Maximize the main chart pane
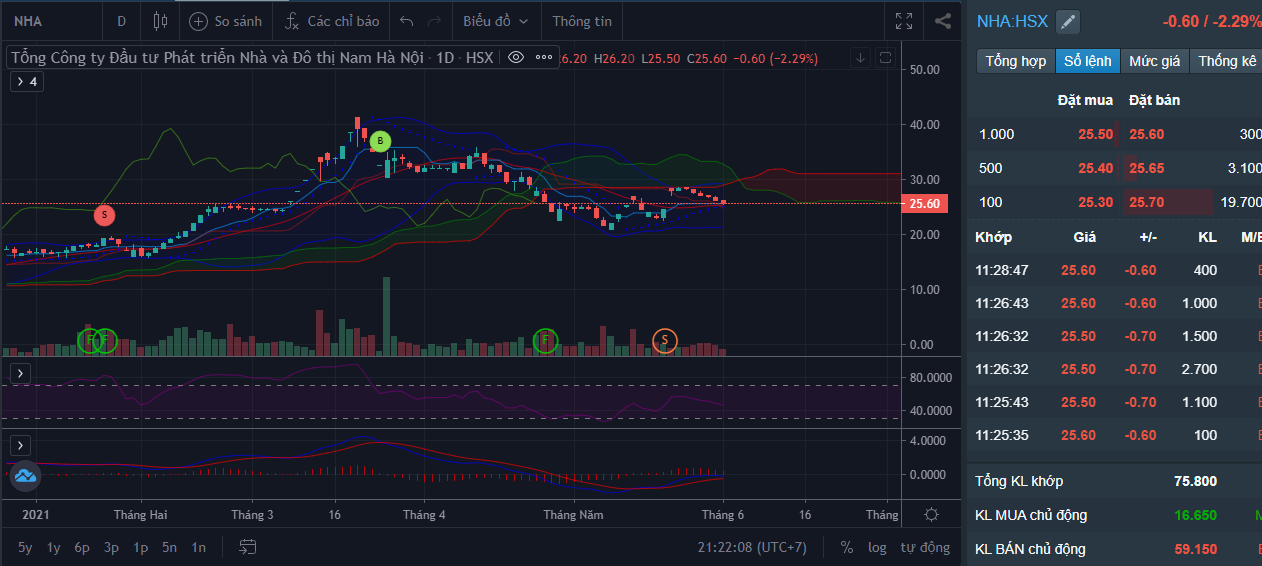The width and height of the screenshot is (1262, 566). click(x=885, y=57)
